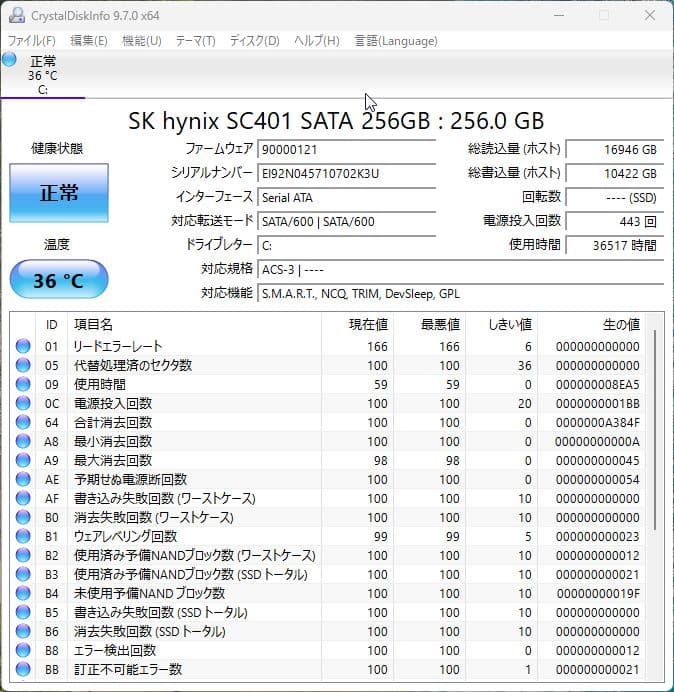The image size is (674, 692).
Task: Click status orb for row 0C 電源投入回数
Action: (23, 403)
